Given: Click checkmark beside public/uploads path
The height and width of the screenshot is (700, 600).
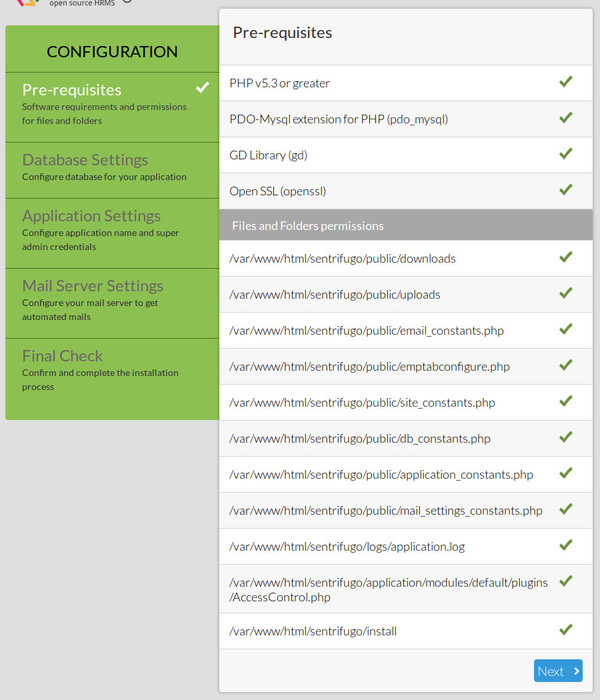Looking at the screenshot, I should tap(566, 293).
